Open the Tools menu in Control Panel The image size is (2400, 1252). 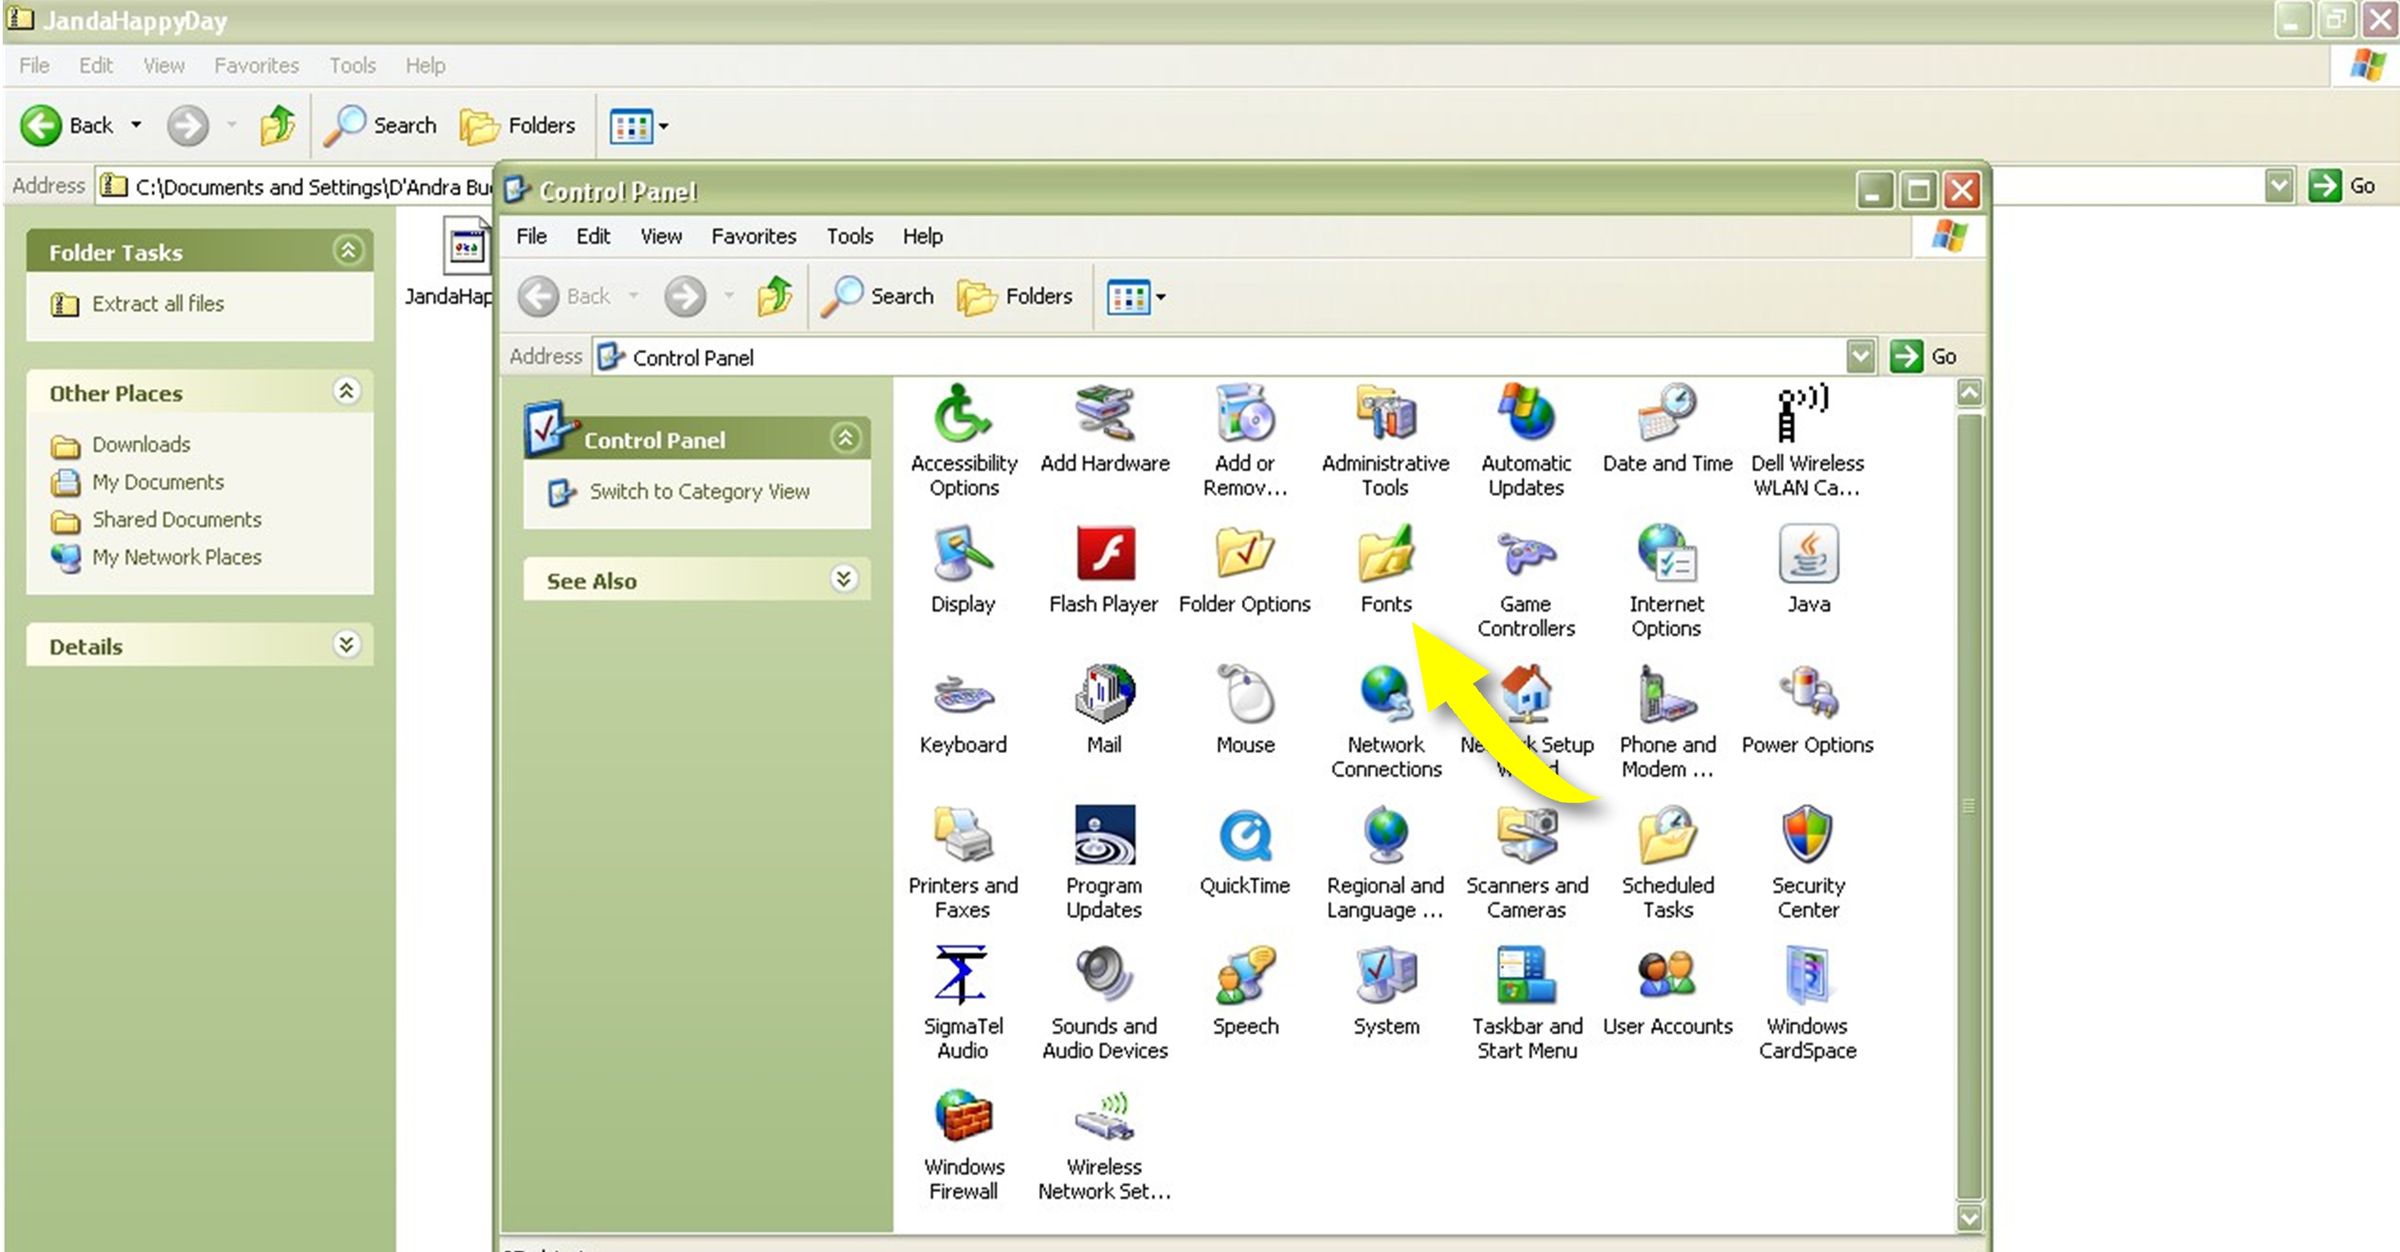pyautogui.click(x=849, y=236)
